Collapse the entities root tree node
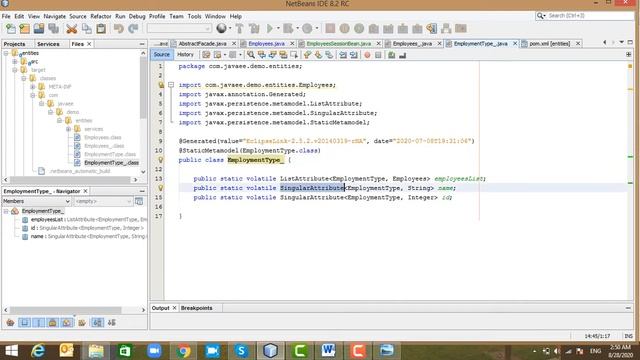The image size is (640, 360). [x=6, y=53]
